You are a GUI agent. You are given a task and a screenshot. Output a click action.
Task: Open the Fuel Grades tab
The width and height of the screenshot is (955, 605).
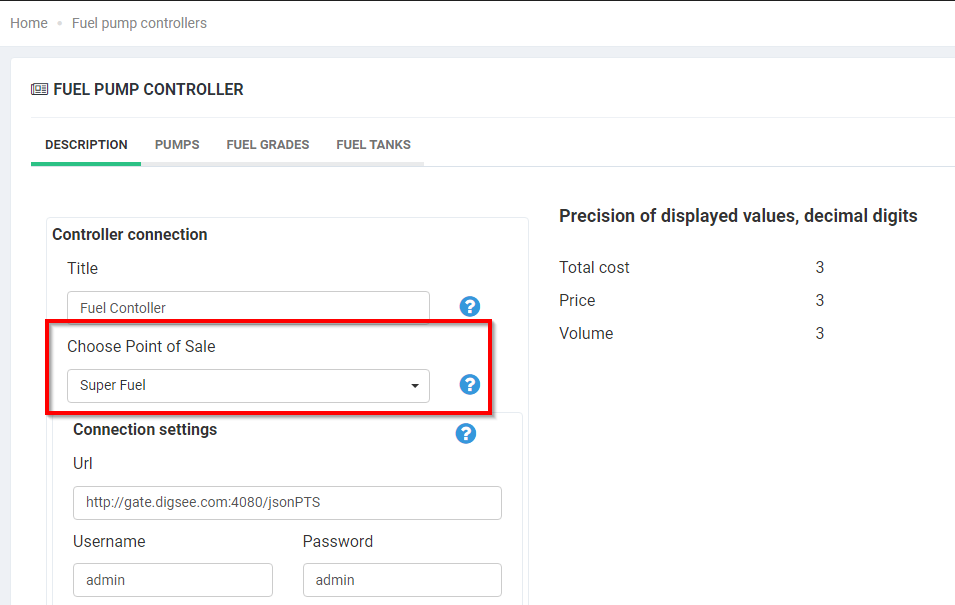[x=267, y=145]
